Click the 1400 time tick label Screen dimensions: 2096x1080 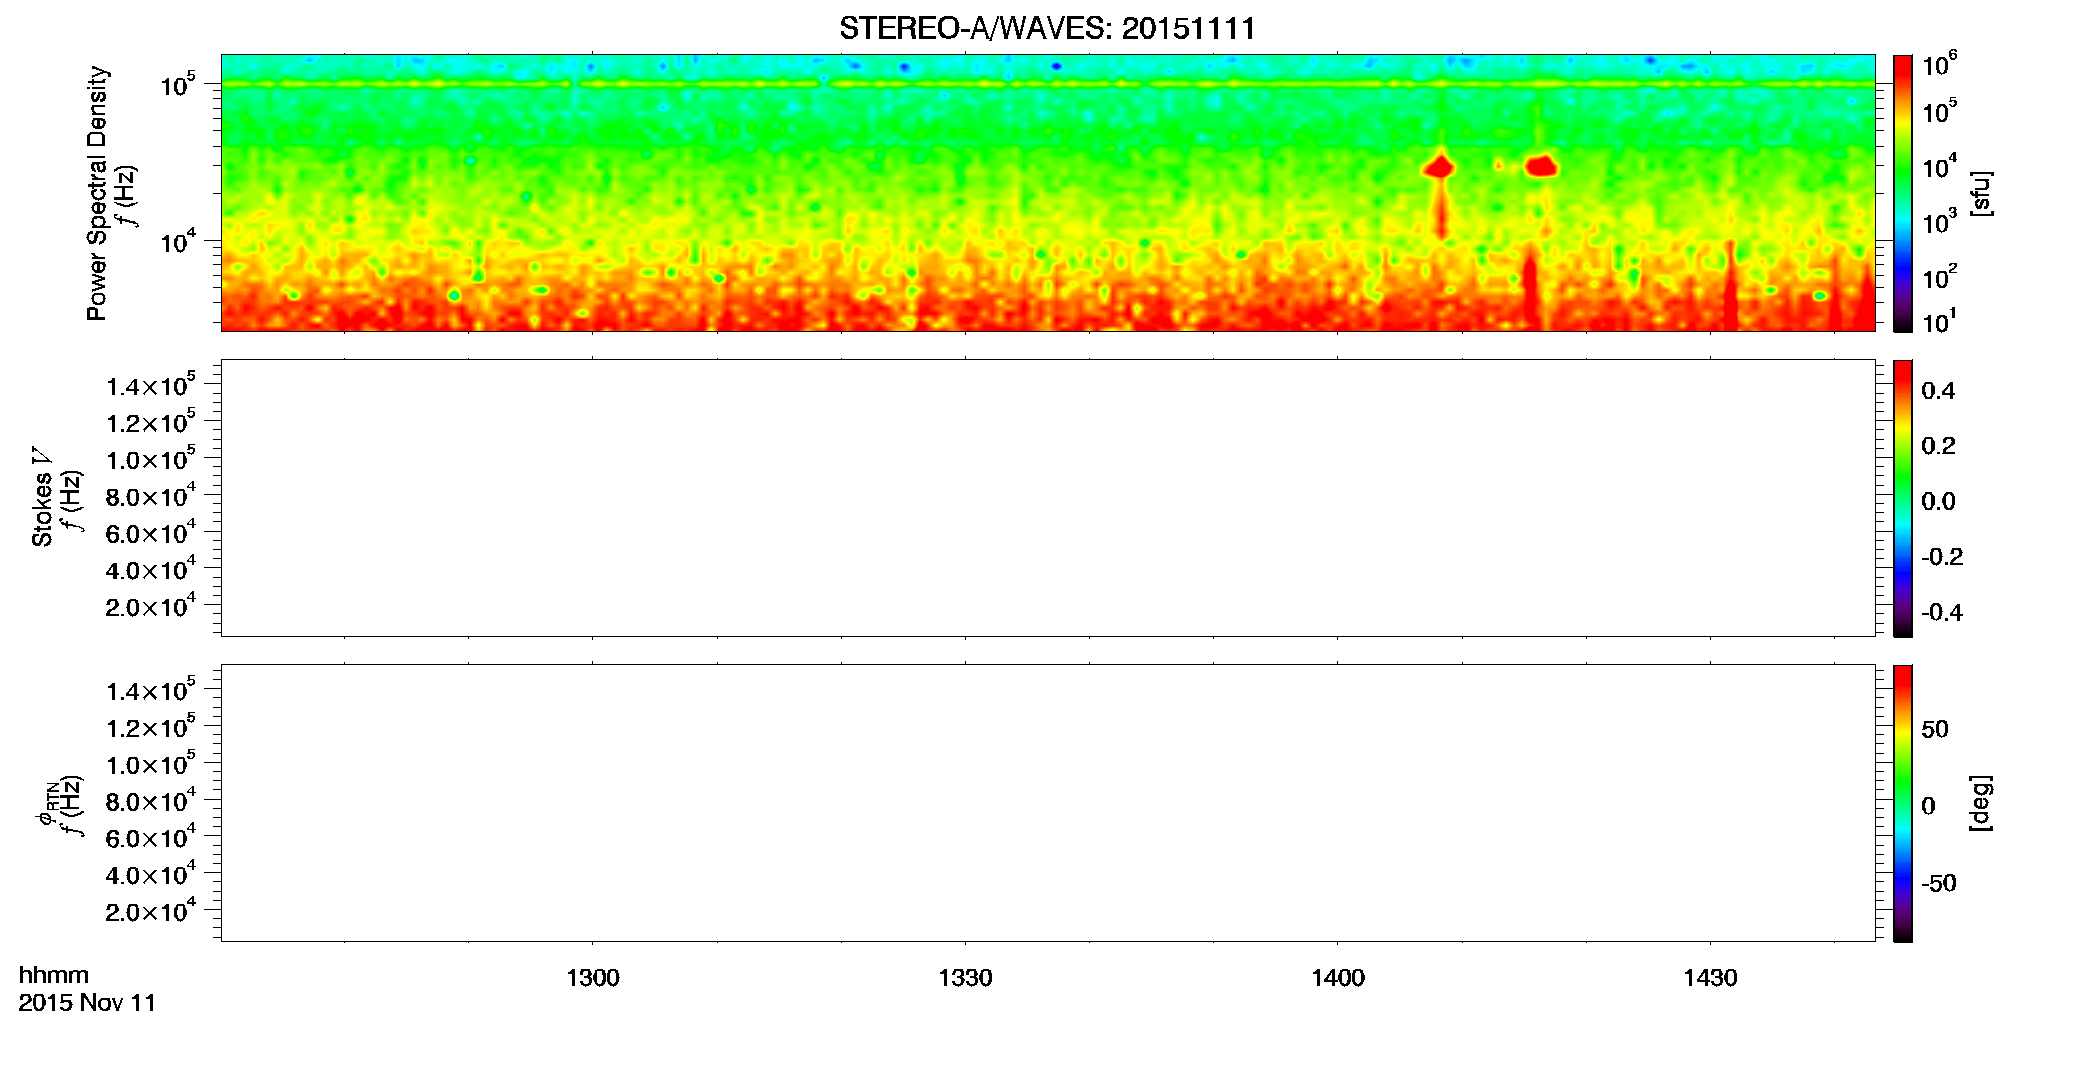(1338, 978)
